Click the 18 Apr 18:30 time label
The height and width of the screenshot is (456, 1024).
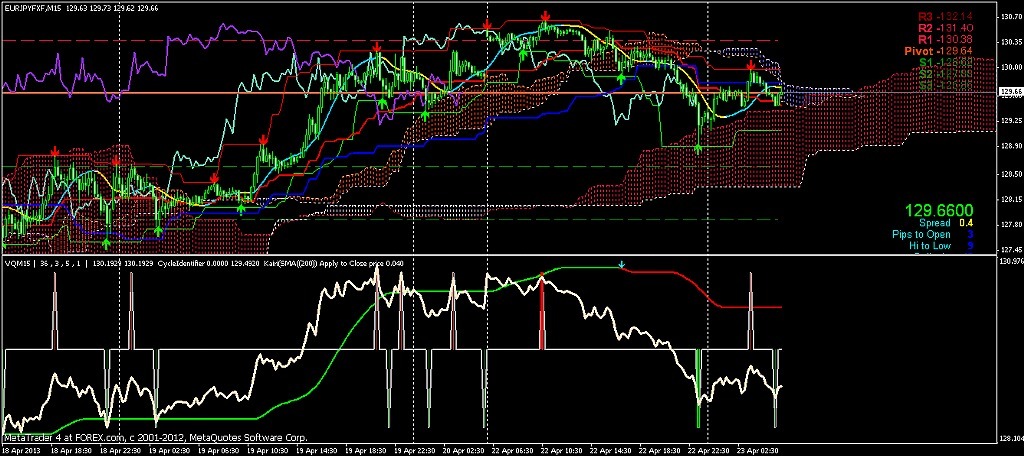point(70,451)
